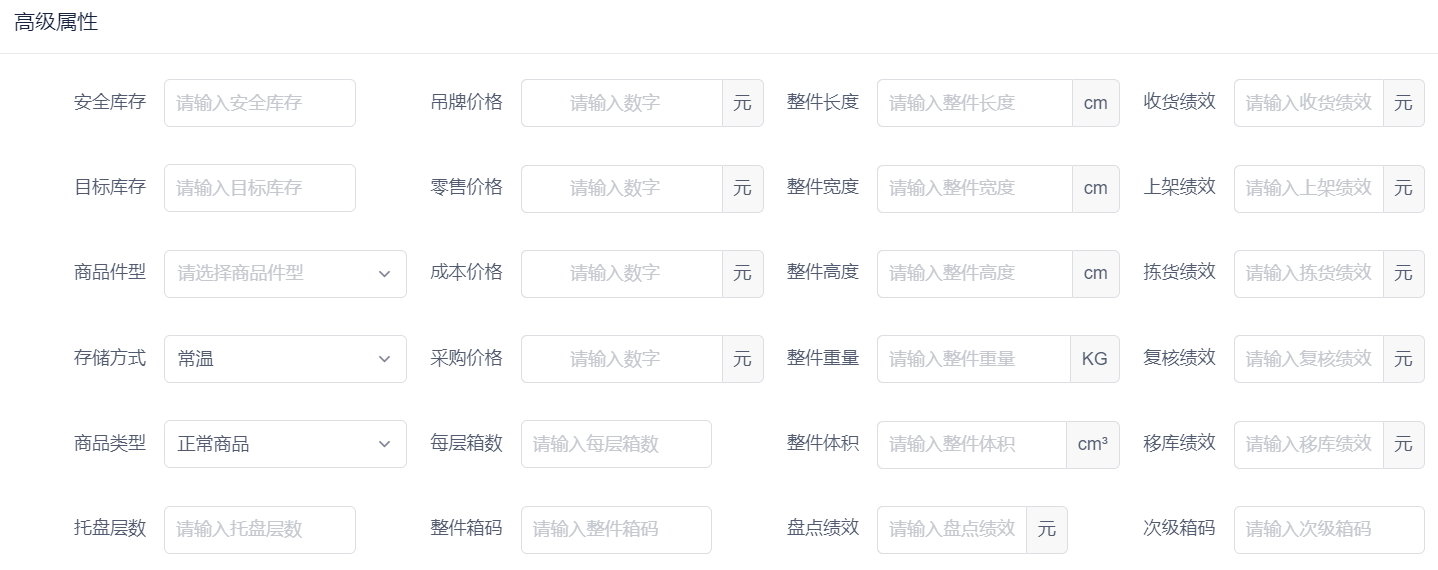Click the 零售价格 number input
Screen dimensions: 1438x570
click(x=621, y=188)
